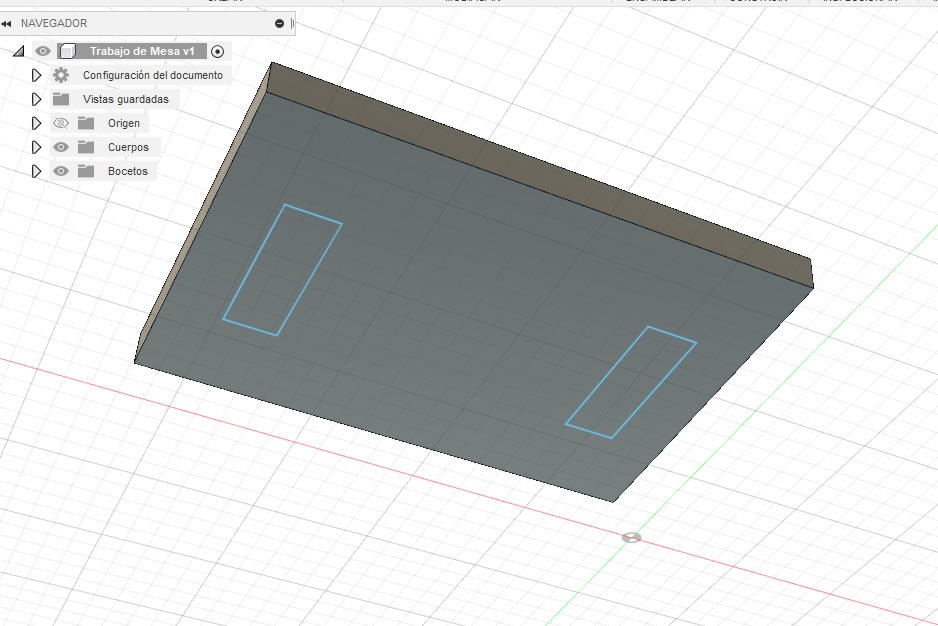The width and height of the screenshot is (938, 626).
Task: Collapse the NAVEGADOR panel with double-arrow icon
Action: click(6, 24)
